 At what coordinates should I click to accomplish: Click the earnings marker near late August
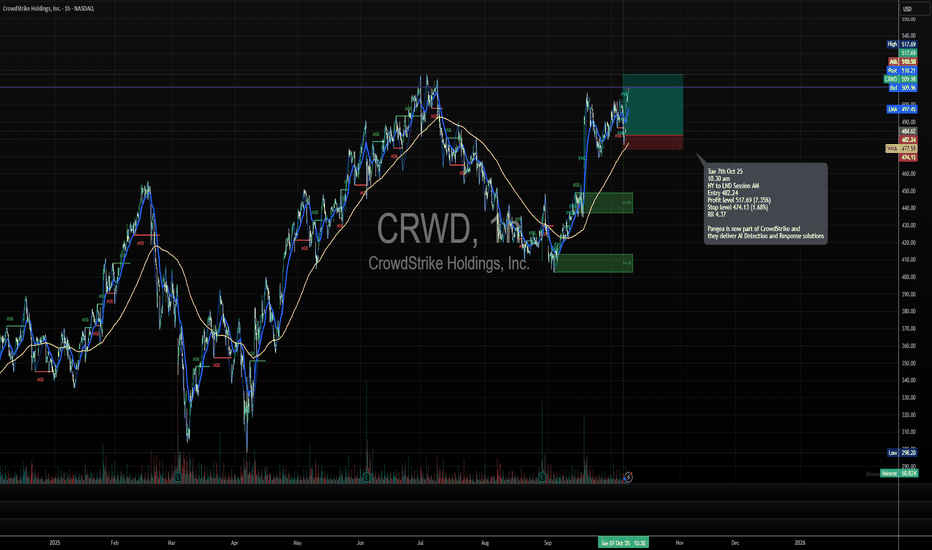541,477
